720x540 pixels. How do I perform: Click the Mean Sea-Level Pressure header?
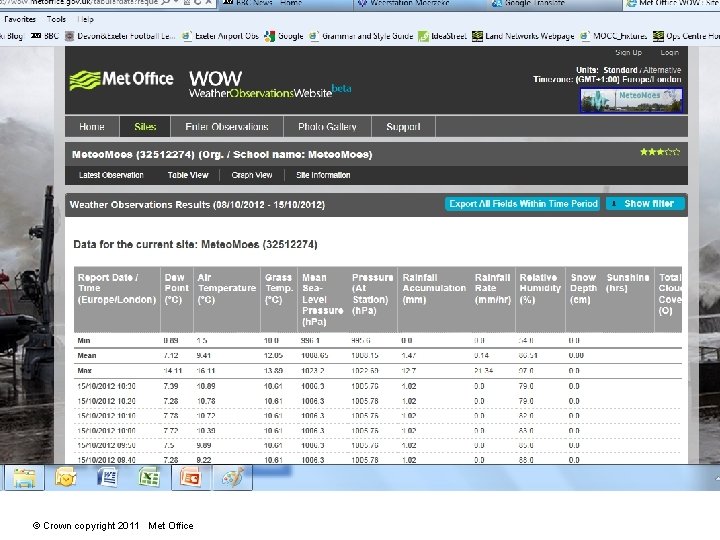[x=323, y=299]
